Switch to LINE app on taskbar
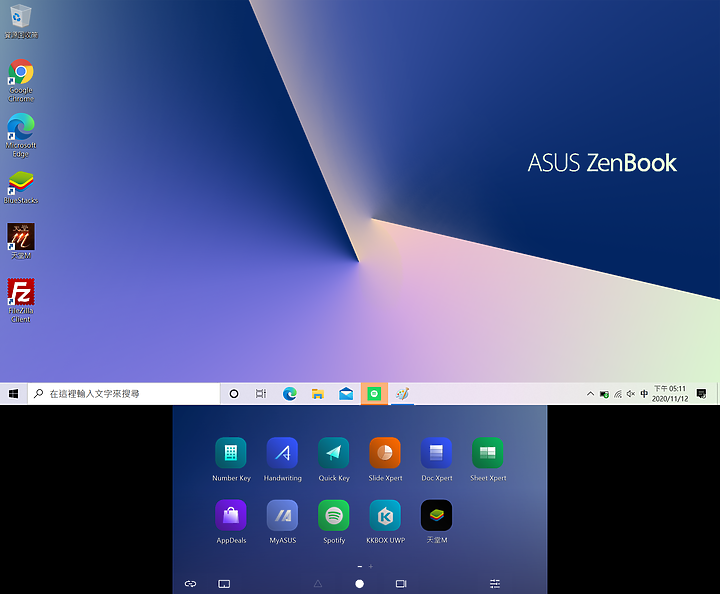Viewport: 720px width, 594px height. pyautogui.click(x=374, y=394)
